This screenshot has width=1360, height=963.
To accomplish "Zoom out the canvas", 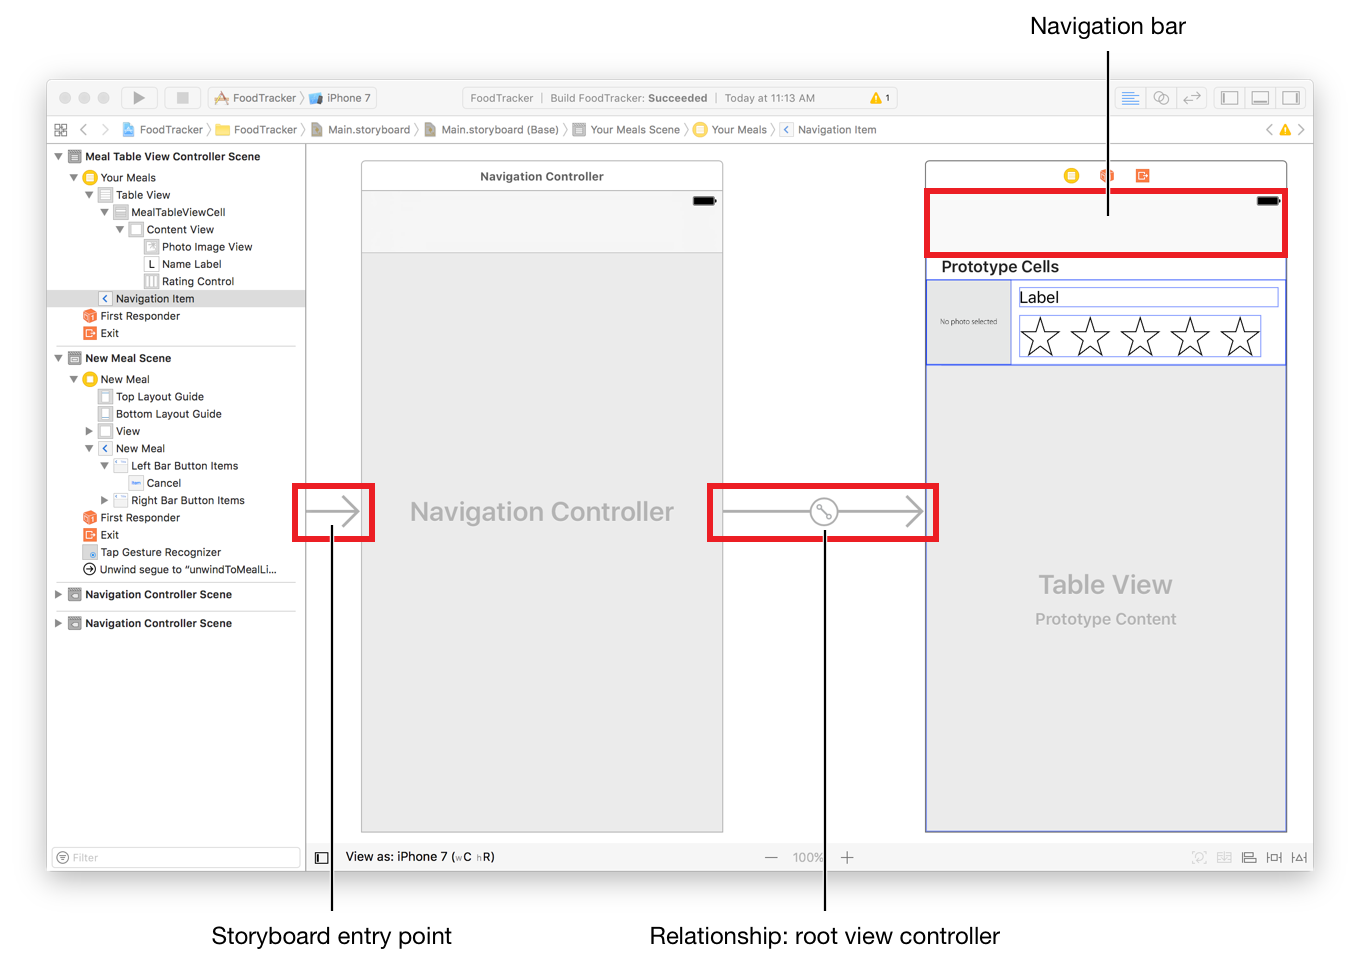I will coord(771,858).
